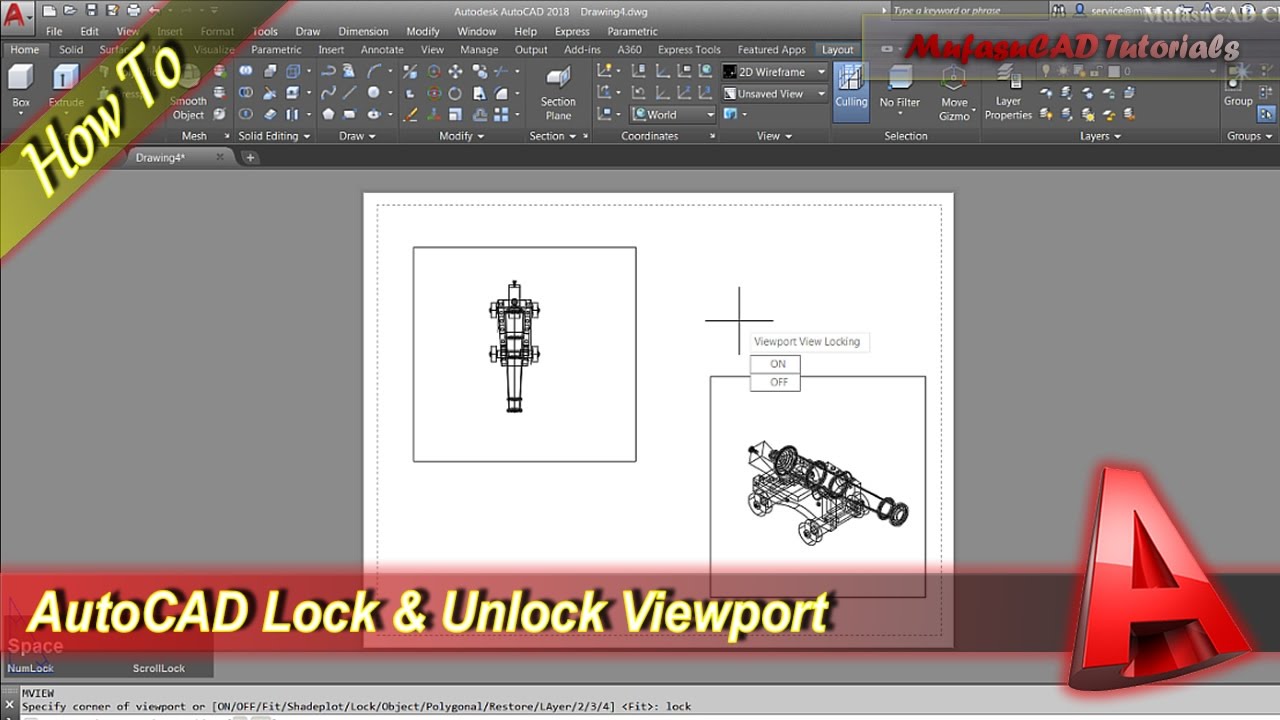Click the Move Gizmo icon
This screenshot has width=1280, height=720.
pyautogui.click(x=954, y=93)
